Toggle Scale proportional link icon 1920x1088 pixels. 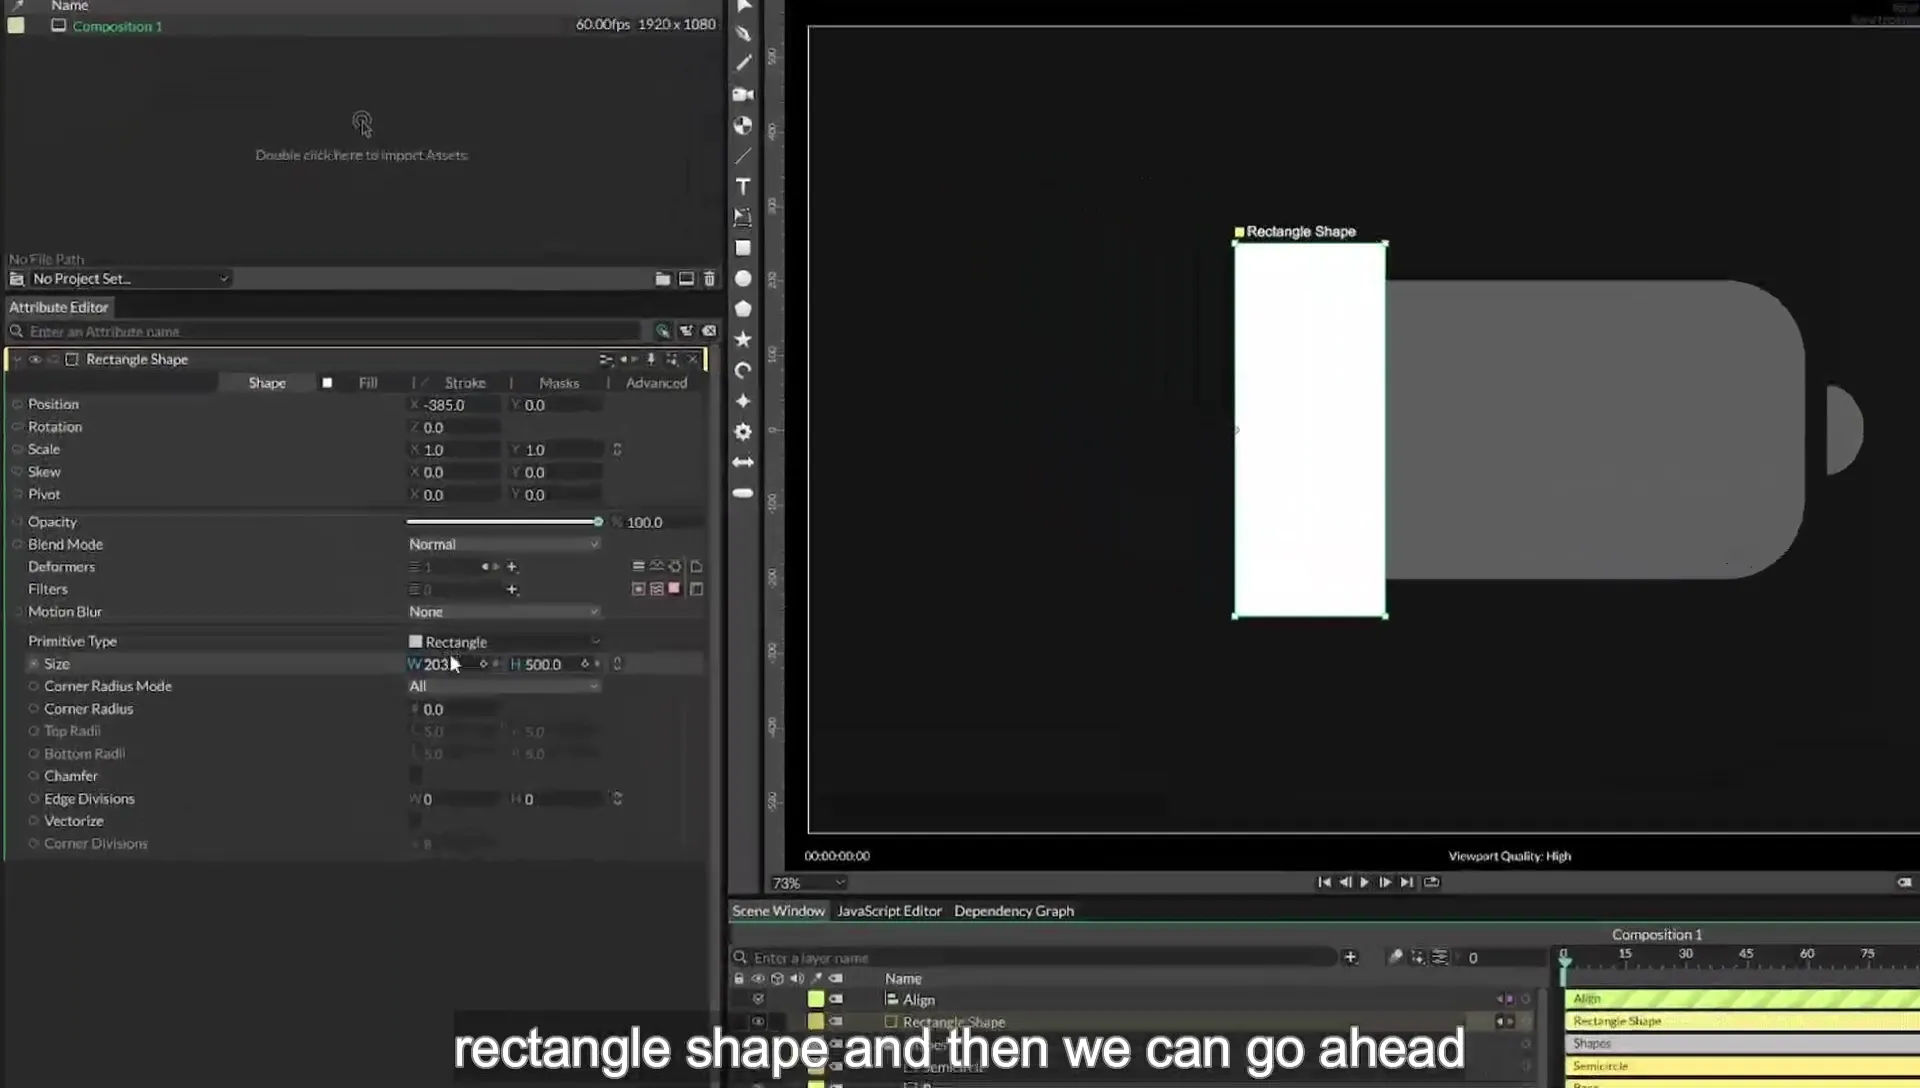click(x=617, y=450)
